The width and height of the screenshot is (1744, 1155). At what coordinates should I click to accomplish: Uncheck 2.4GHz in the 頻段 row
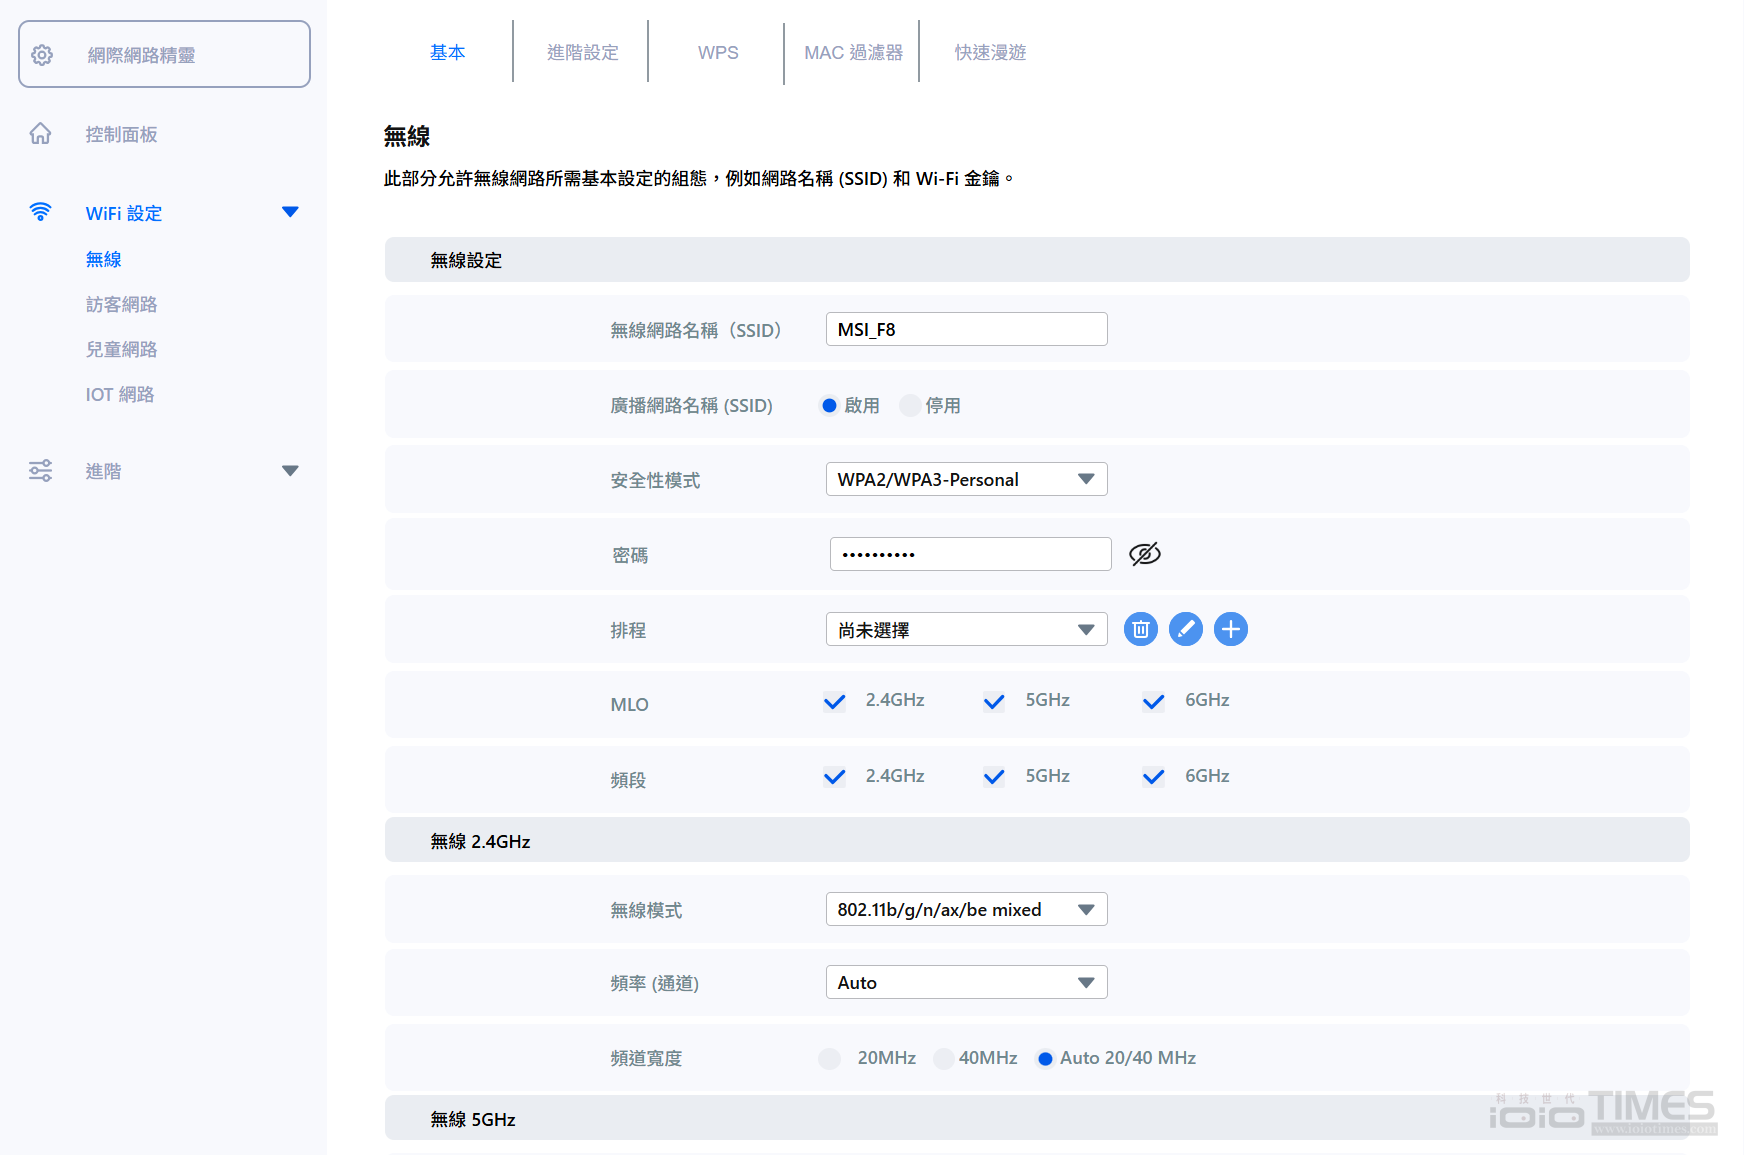(833, 776)
